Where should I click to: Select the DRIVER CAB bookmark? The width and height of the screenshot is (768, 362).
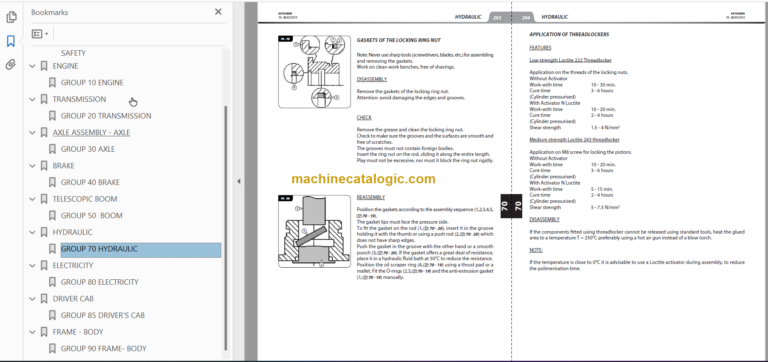tap(73, 299)
